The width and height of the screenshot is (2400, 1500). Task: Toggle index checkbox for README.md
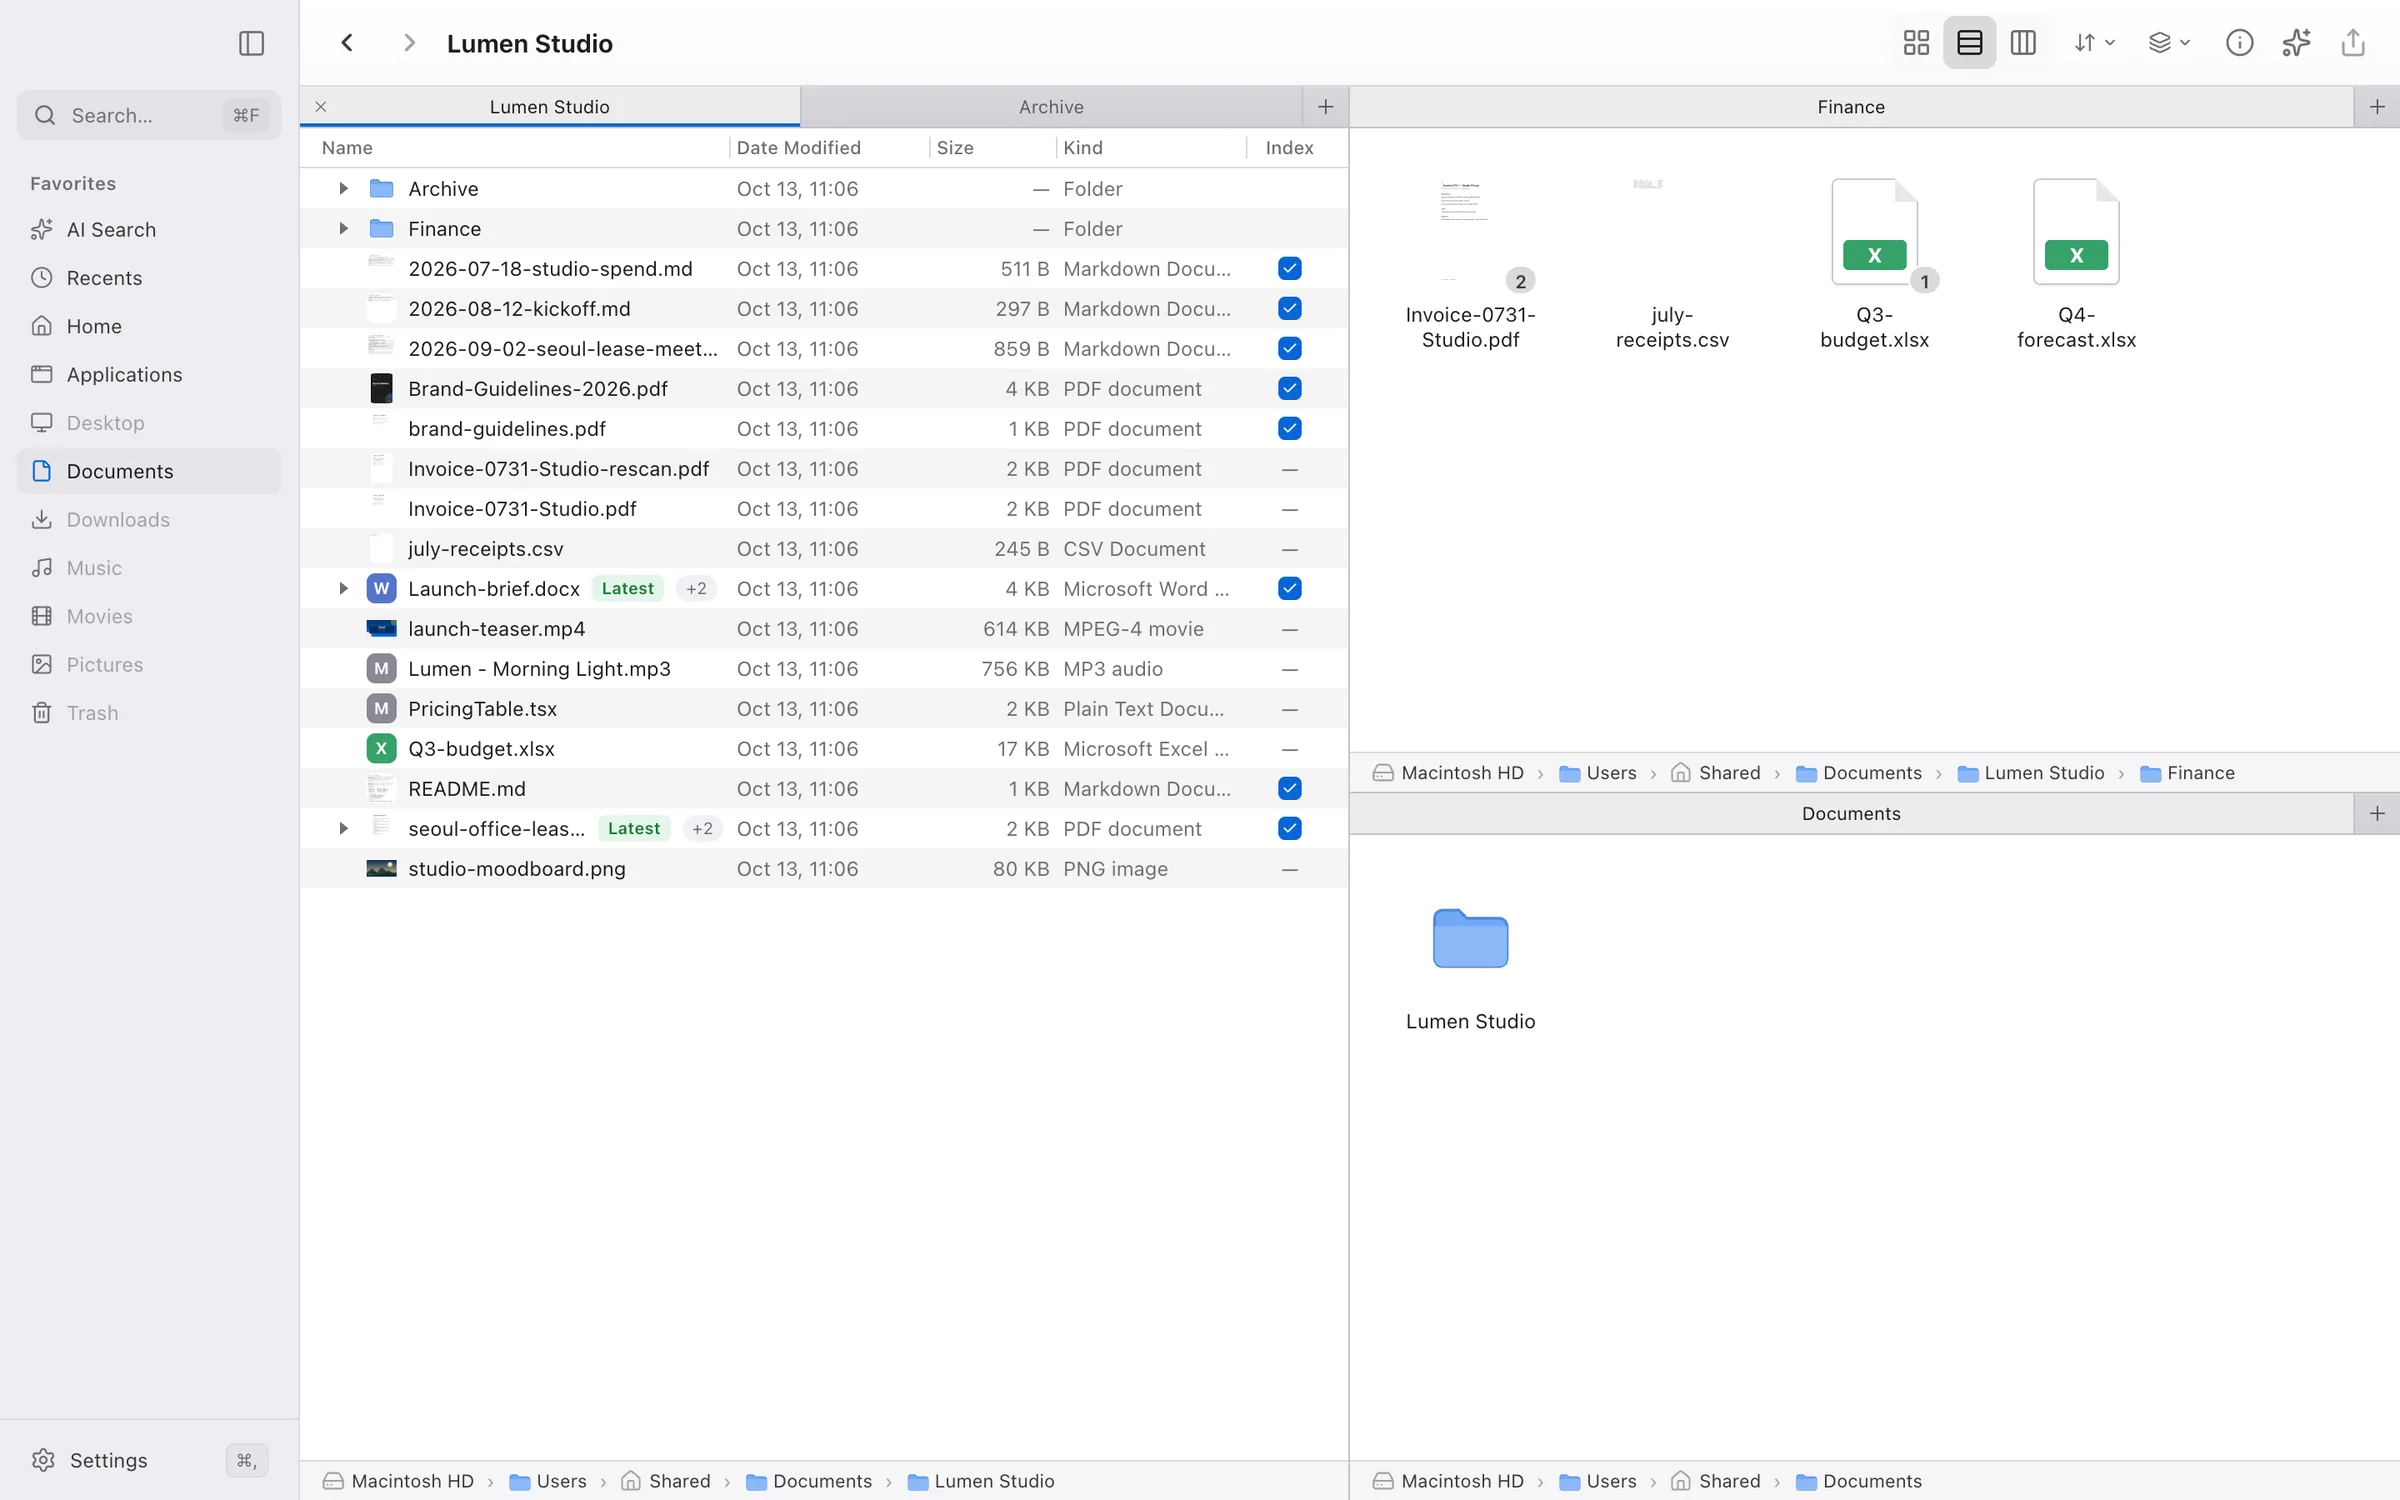pyautogui.click(x=1290, y=789)
